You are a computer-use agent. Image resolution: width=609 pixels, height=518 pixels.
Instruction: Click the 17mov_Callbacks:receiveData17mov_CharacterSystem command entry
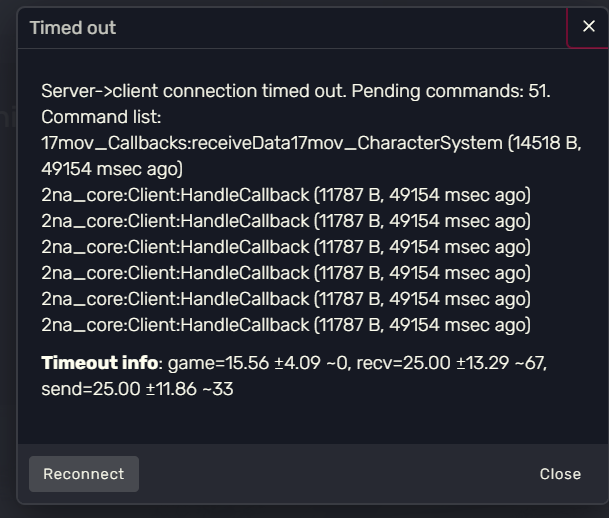pos(272,143)
